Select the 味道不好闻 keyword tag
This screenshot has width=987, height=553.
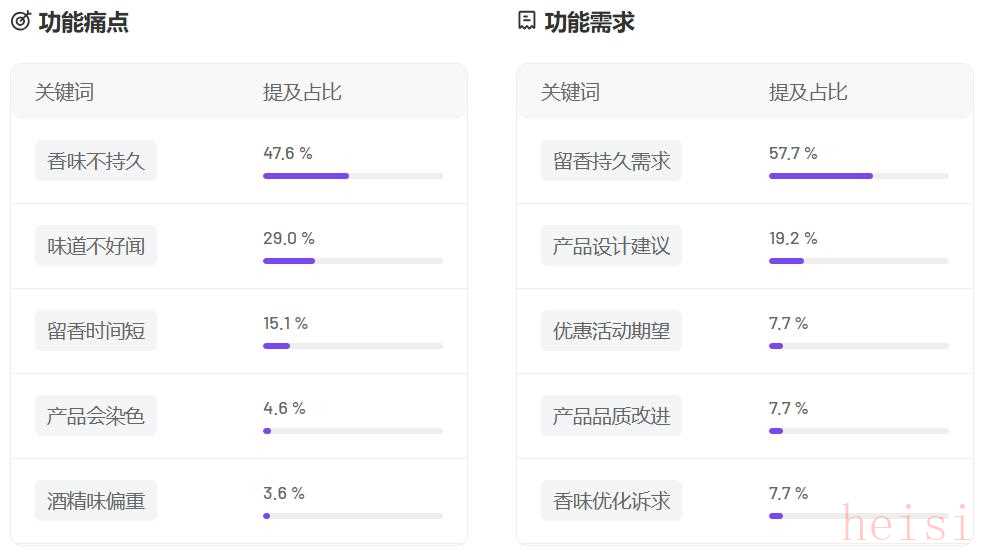point(96,246)
